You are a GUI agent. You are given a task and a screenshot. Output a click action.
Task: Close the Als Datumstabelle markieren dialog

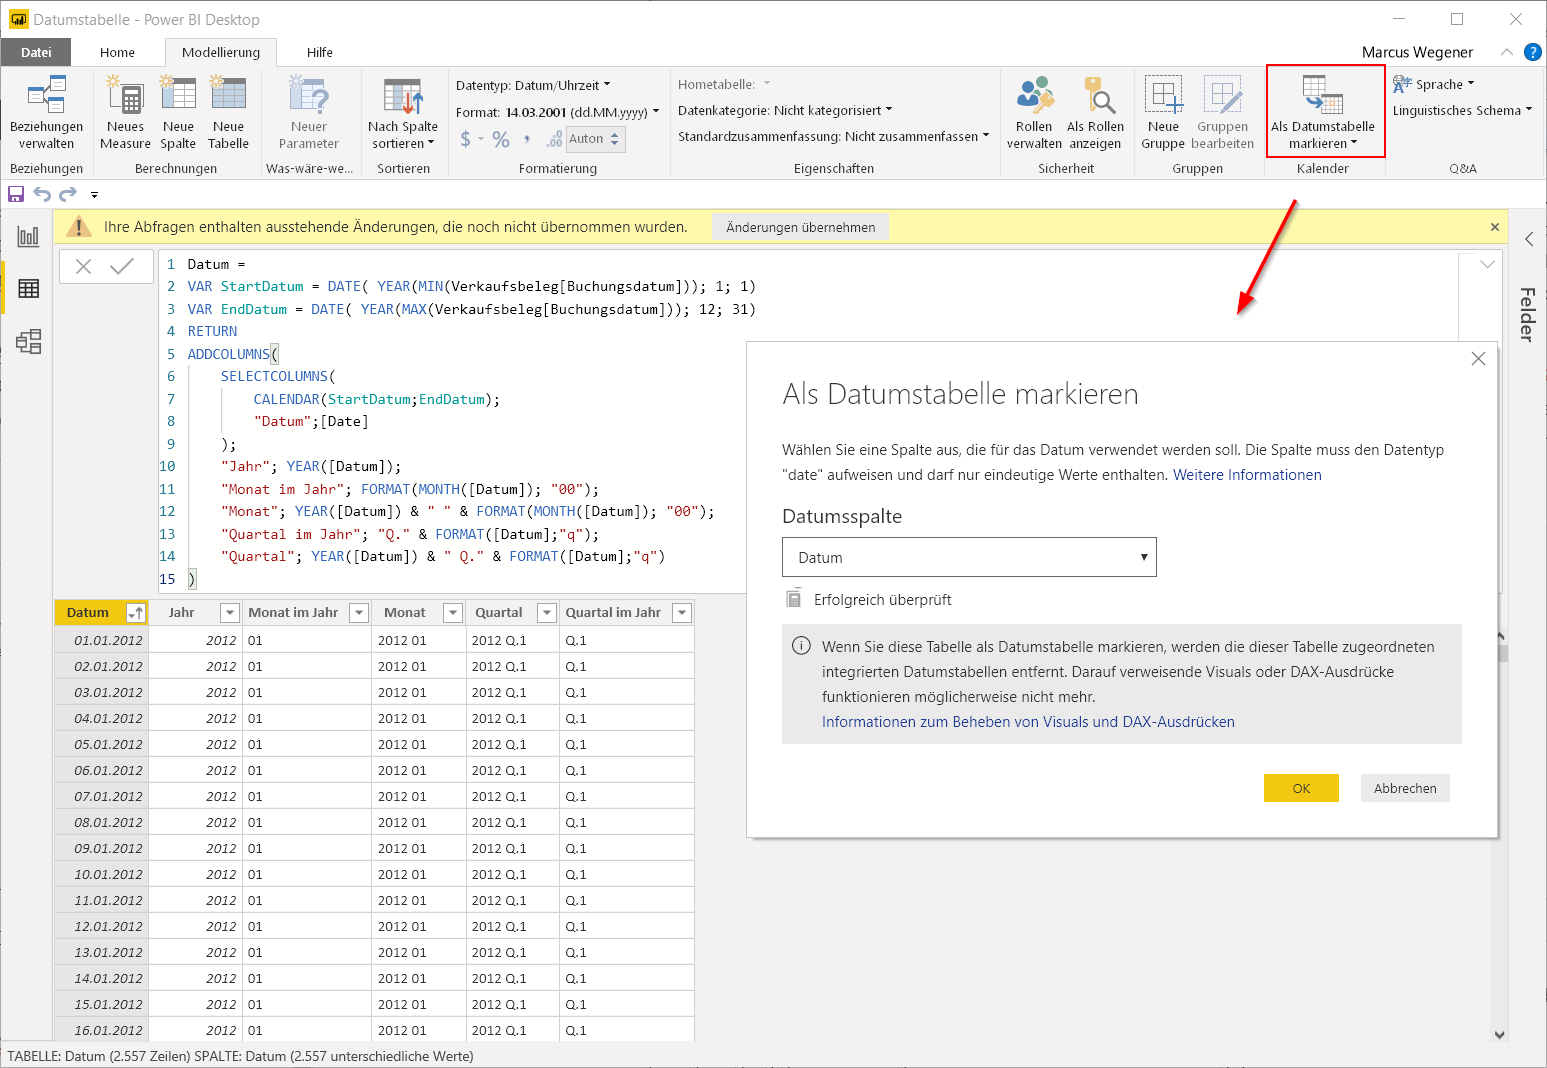(1478, 359)
